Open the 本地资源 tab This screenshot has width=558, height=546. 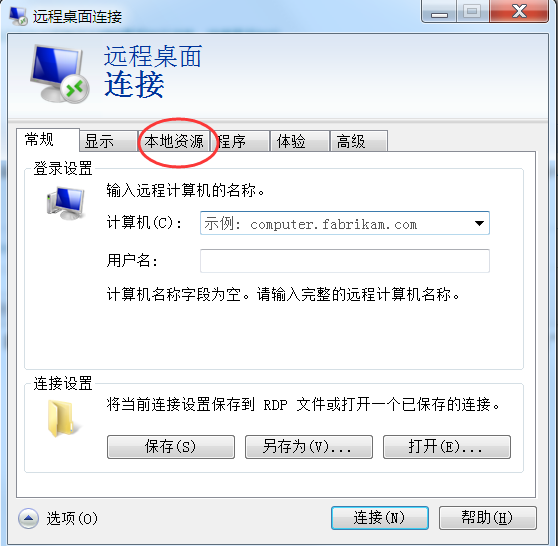point(174,141)
